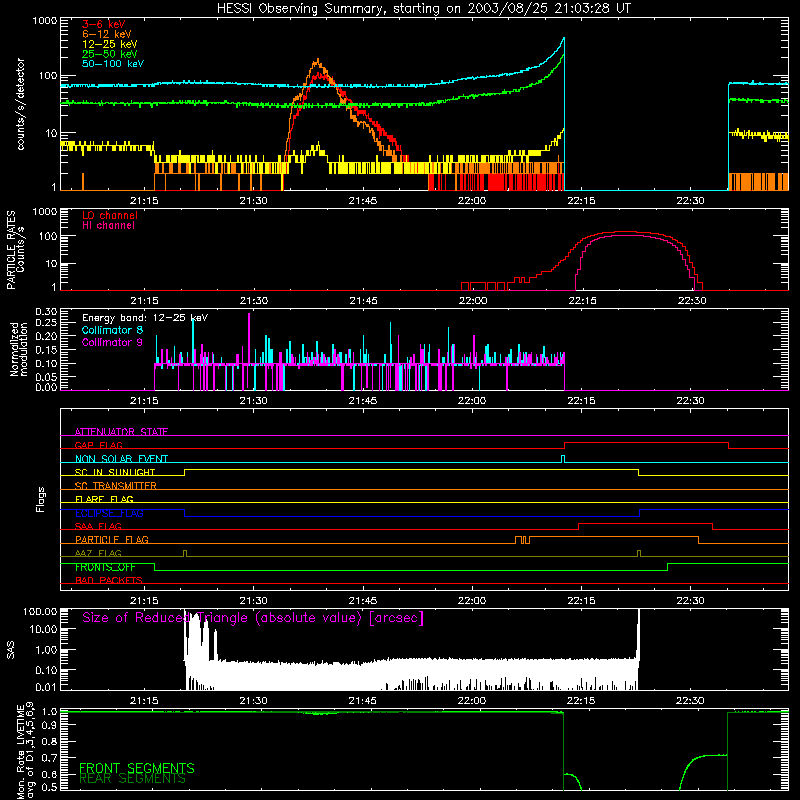Click the 50-100 keV peak before dropout

coord(563,38)
